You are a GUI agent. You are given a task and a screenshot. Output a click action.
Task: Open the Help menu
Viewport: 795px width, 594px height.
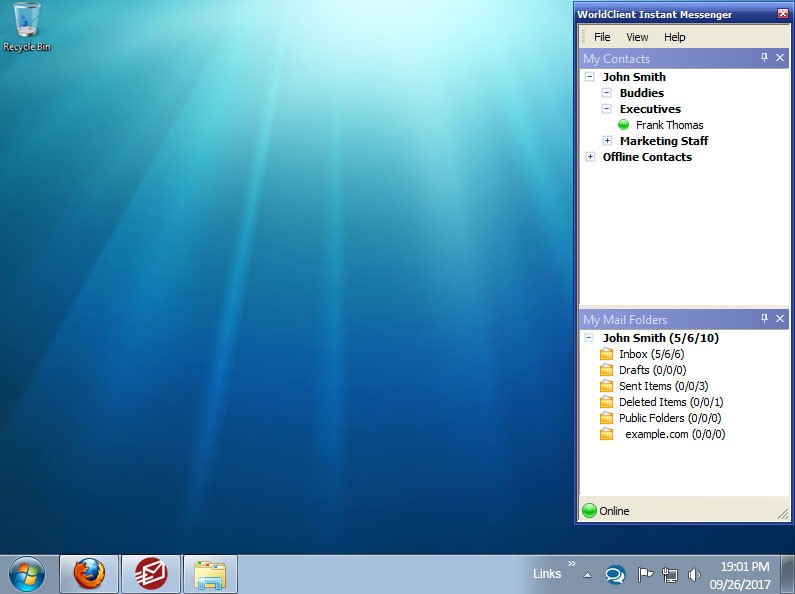tap(674, 37)
